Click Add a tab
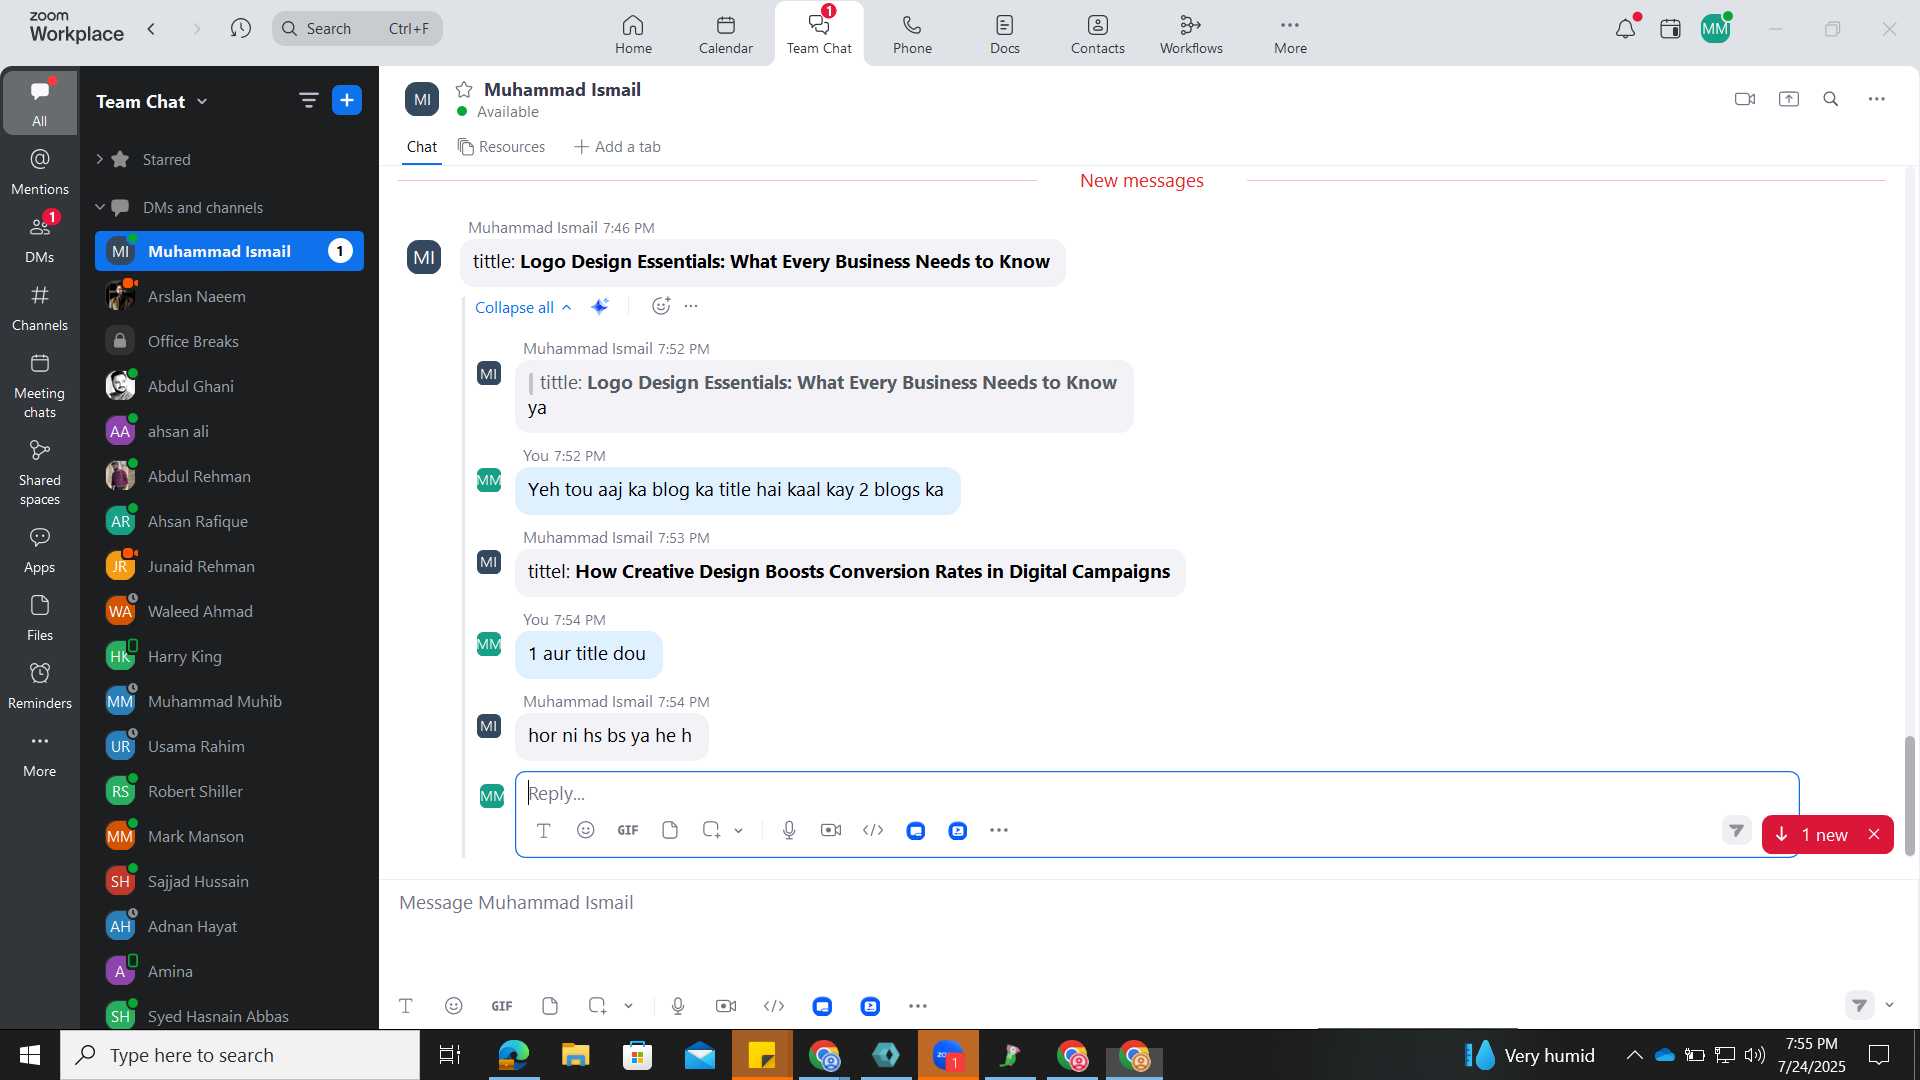The image size is (1920, 1080). pos(617,147)
